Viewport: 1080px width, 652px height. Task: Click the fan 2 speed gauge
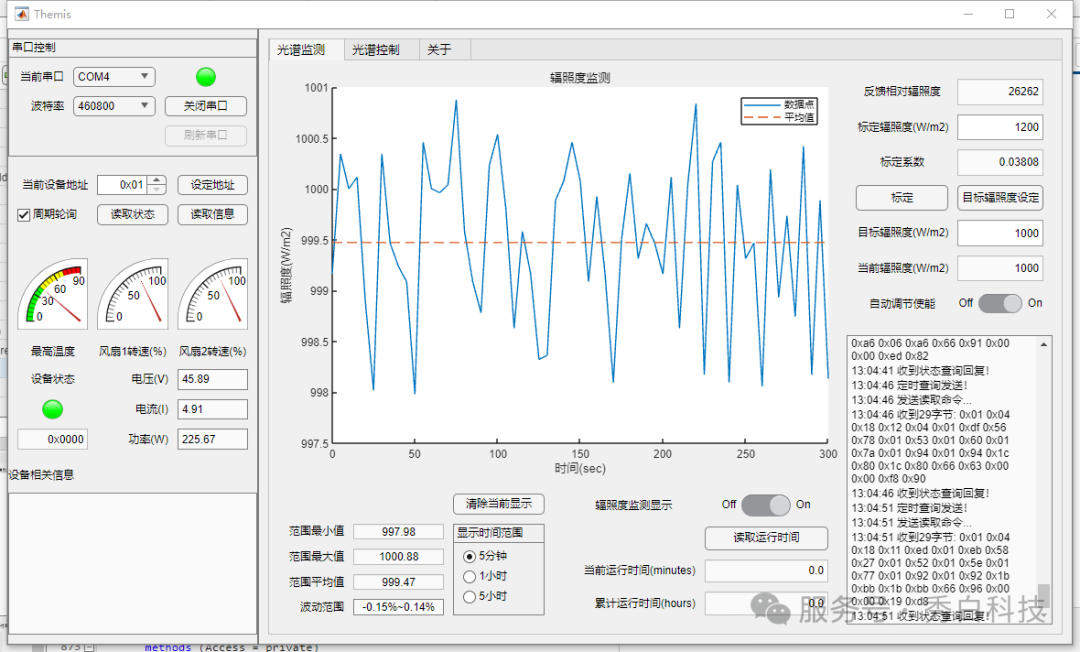213,295
